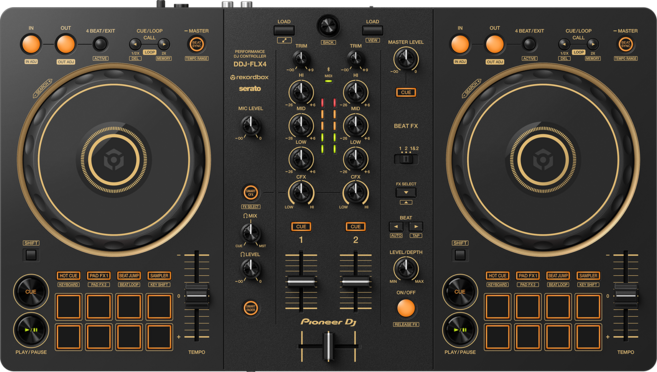Toggle Beat FX ON/OFF orange button
This screenshot has height=372, width=657.
406,308
